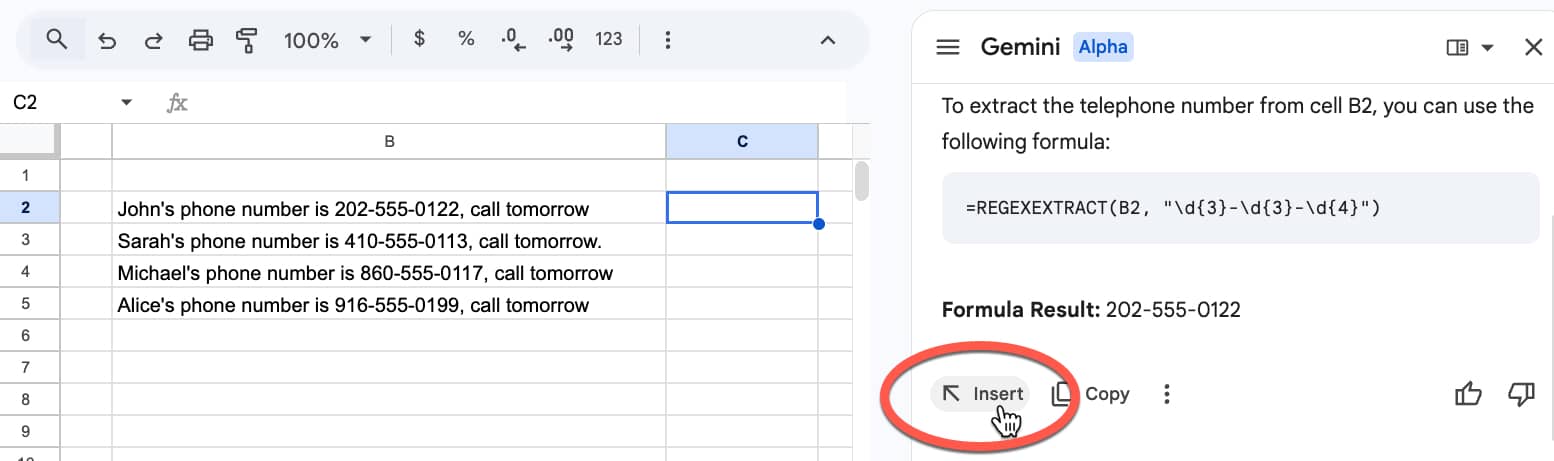Screen dimensions: 1554x461
Task: Insert the Gemini formula into the sheet
Action: [x=983, y=394]
